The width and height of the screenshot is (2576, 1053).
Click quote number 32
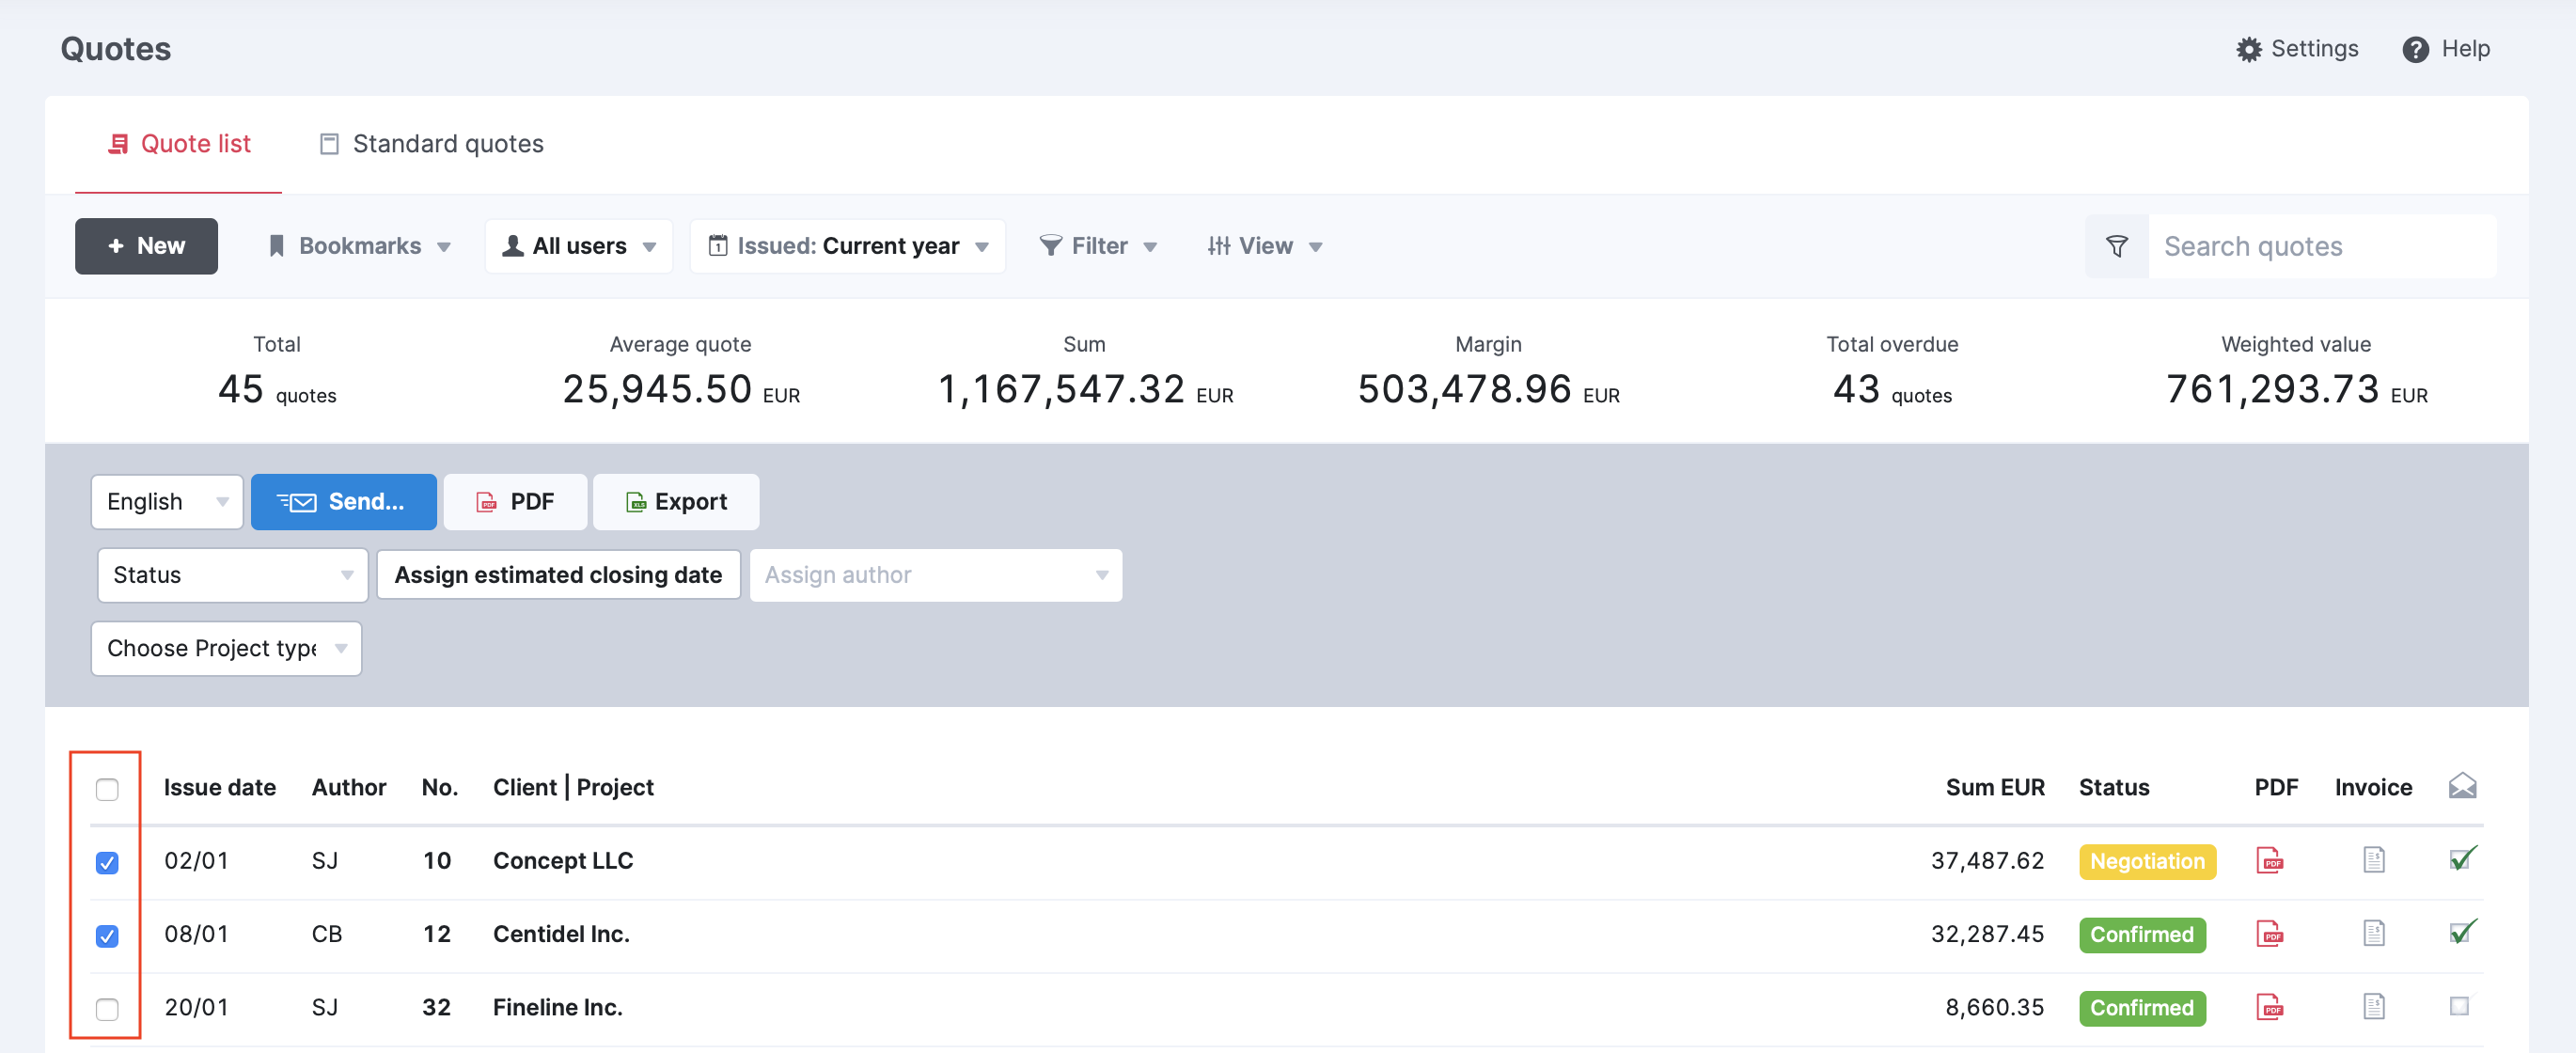(x=437, y=1007)
